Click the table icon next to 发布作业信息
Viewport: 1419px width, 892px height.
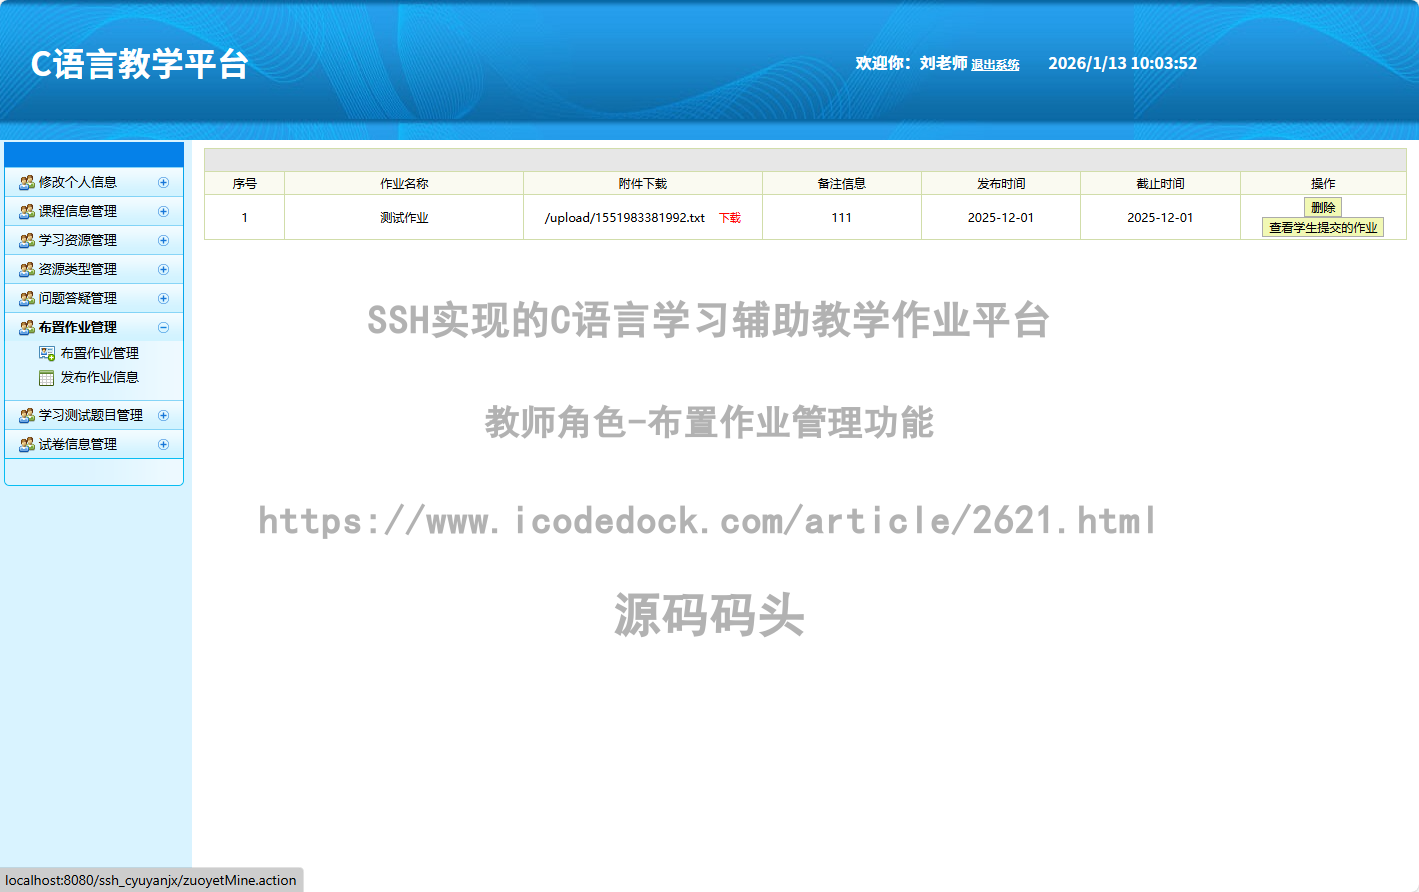pyautogui.click(x=46, y=378)
